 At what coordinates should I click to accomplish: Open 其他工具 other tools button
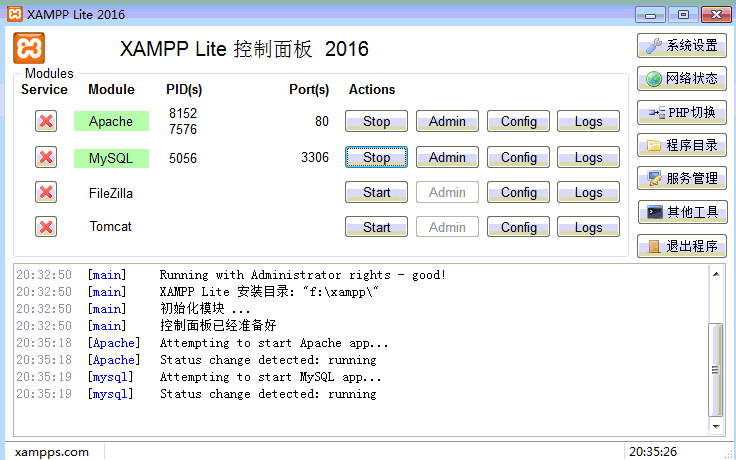(682, 212)
